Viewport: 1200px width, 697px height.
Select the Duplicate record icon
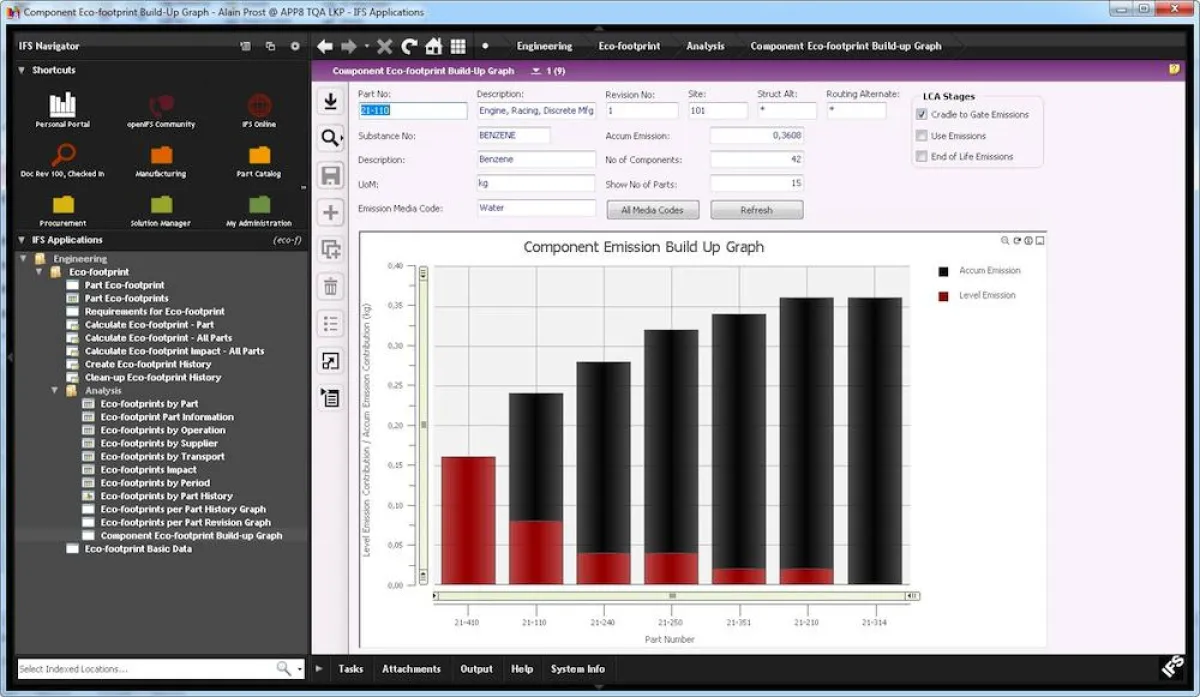coord(330,249)
